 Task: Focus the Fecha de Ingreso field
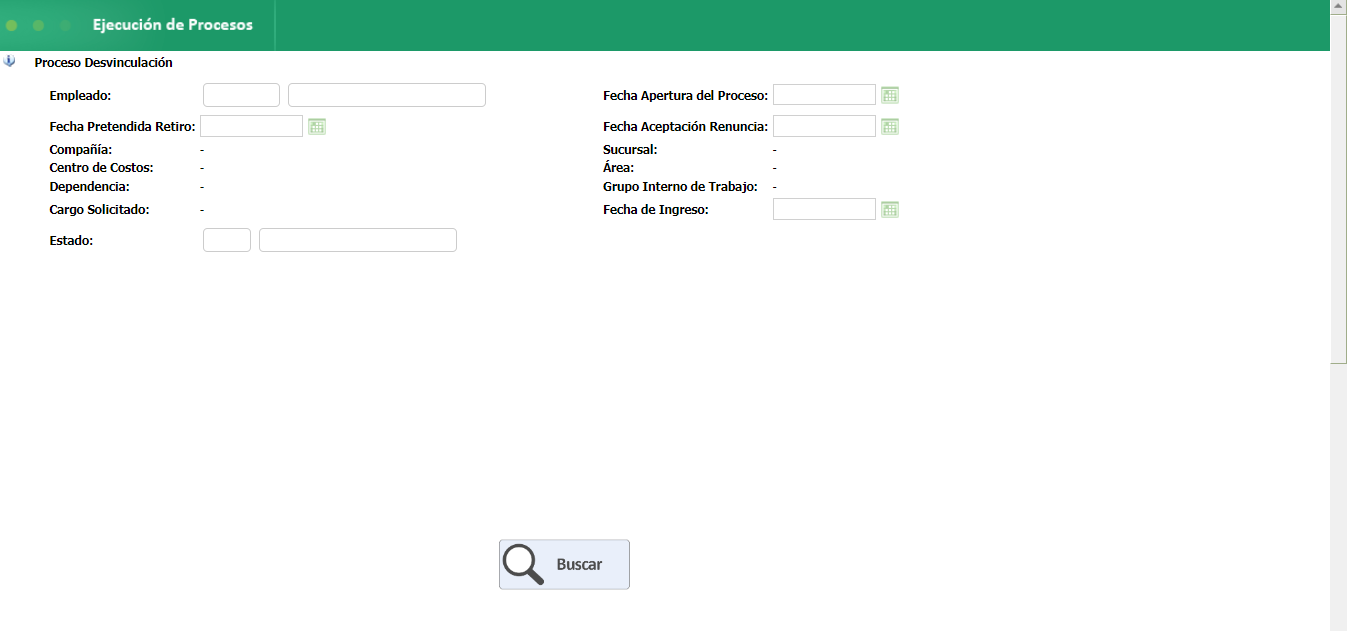825,209
